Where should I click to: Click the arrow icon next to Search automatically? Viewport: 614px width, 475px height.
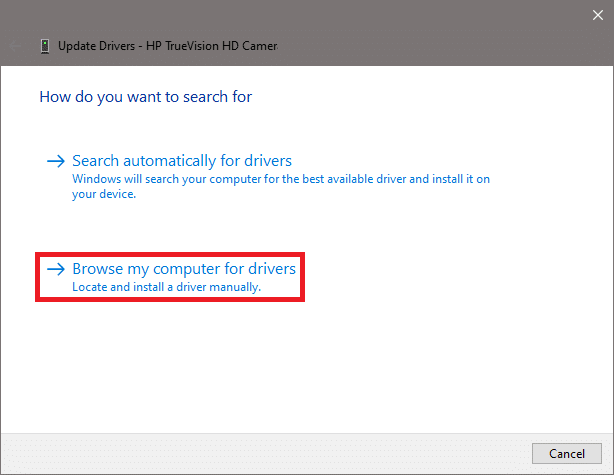pyautogui.click(x=56, y=161)
